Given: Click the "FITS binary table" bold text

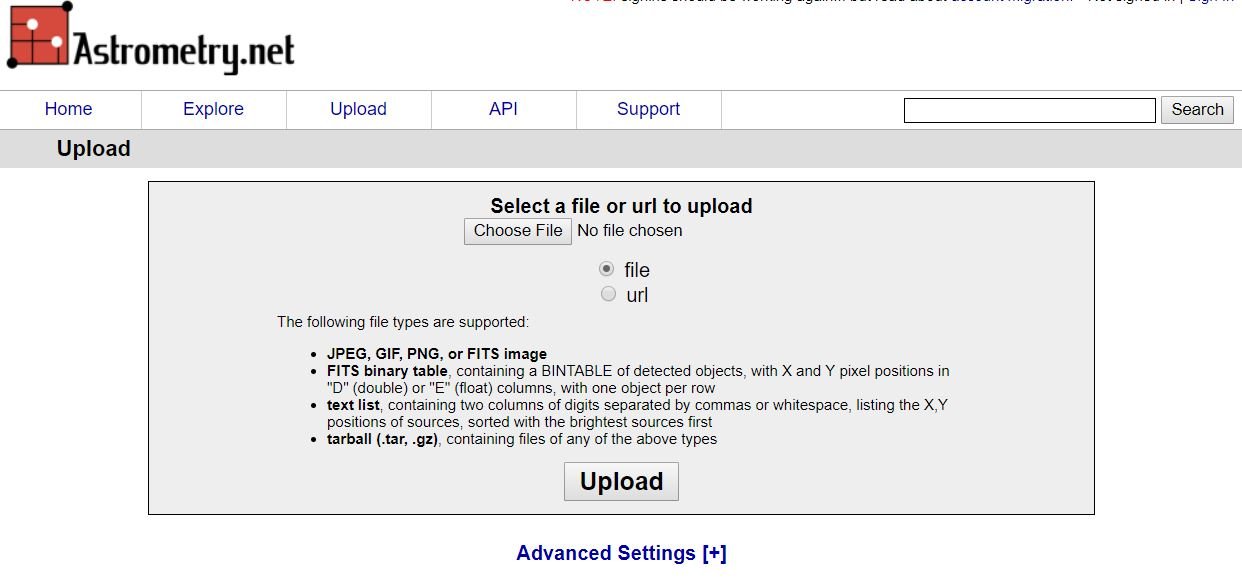Looking at the screenshot, I should [x=387, y=371].
